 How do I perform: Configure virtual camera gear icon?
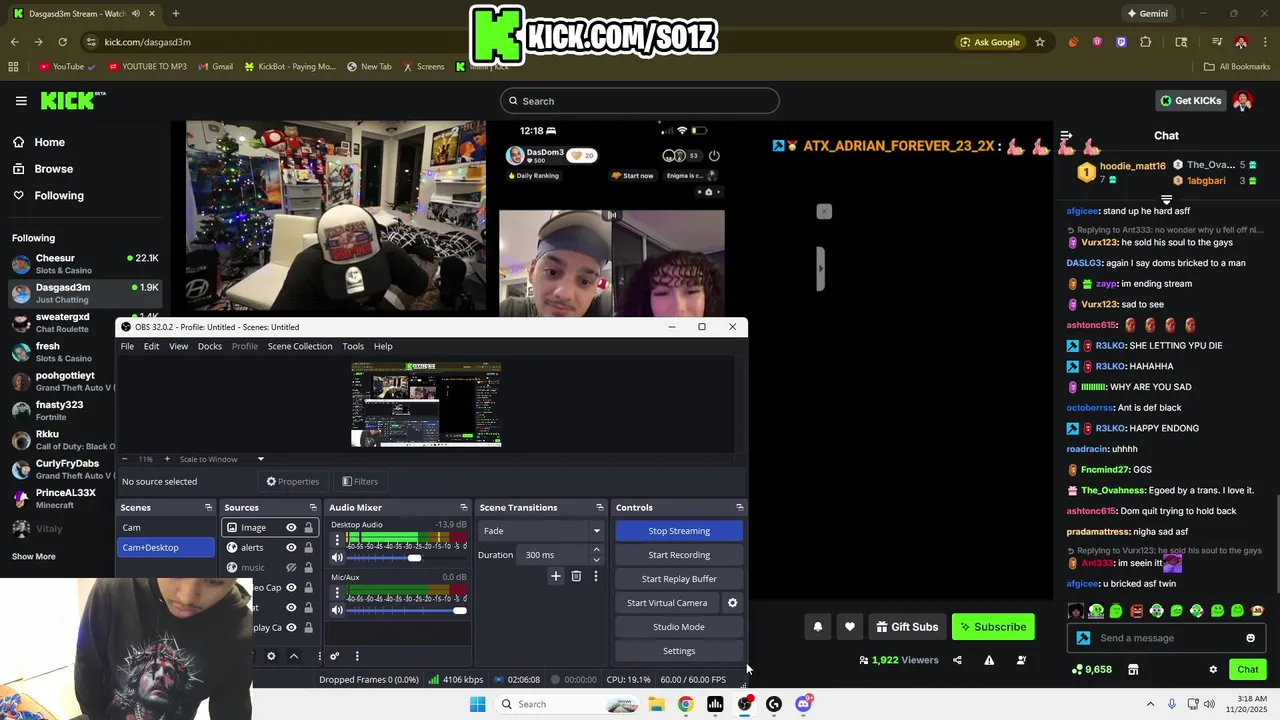732,603
